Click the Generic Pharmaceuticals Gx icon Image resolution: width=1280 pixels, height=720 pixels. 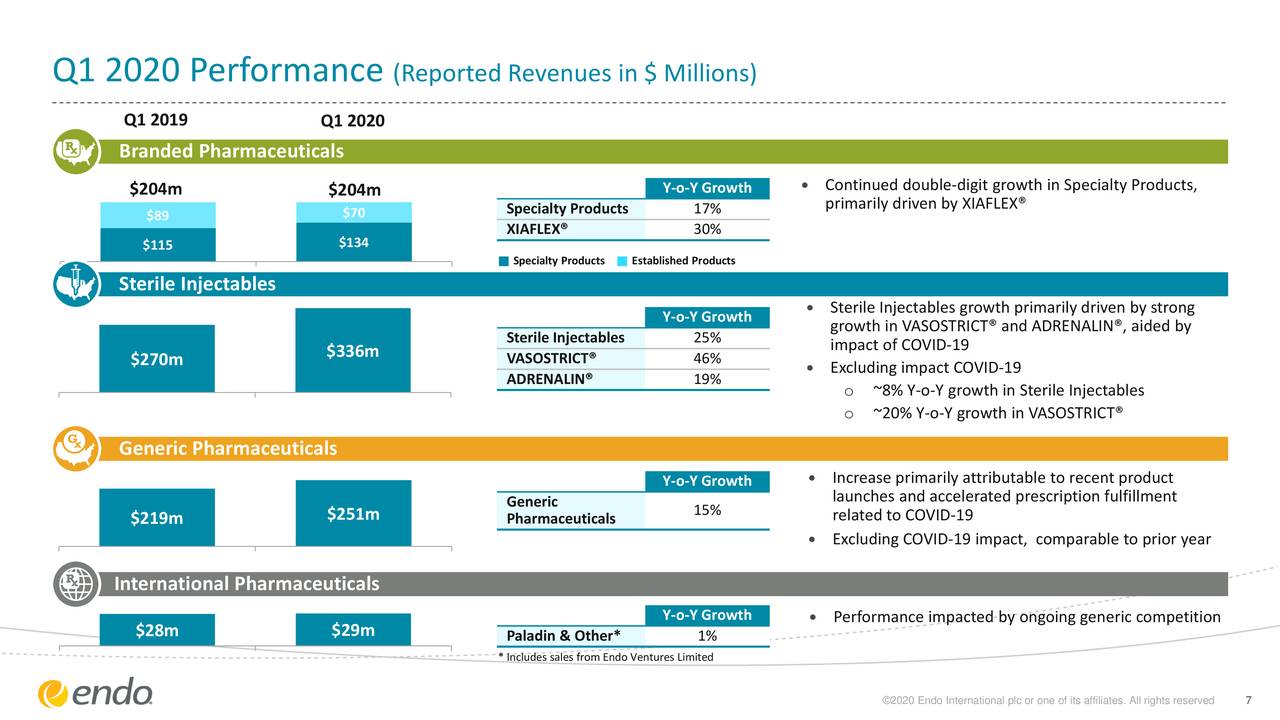coord(75,448)
